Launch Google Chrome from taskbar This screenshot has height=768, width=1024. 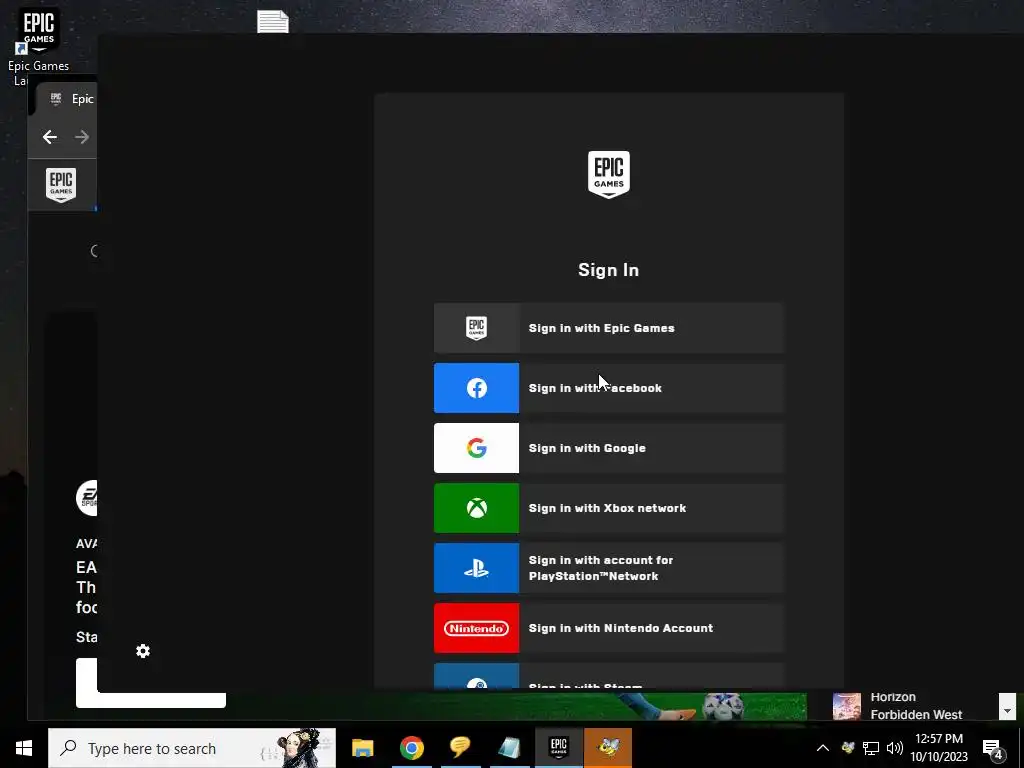(x=411, y=748)
